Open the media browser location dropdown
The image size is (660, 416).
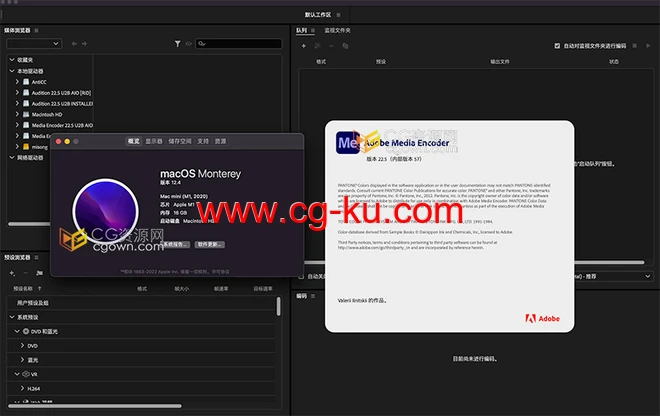(34, 43)
